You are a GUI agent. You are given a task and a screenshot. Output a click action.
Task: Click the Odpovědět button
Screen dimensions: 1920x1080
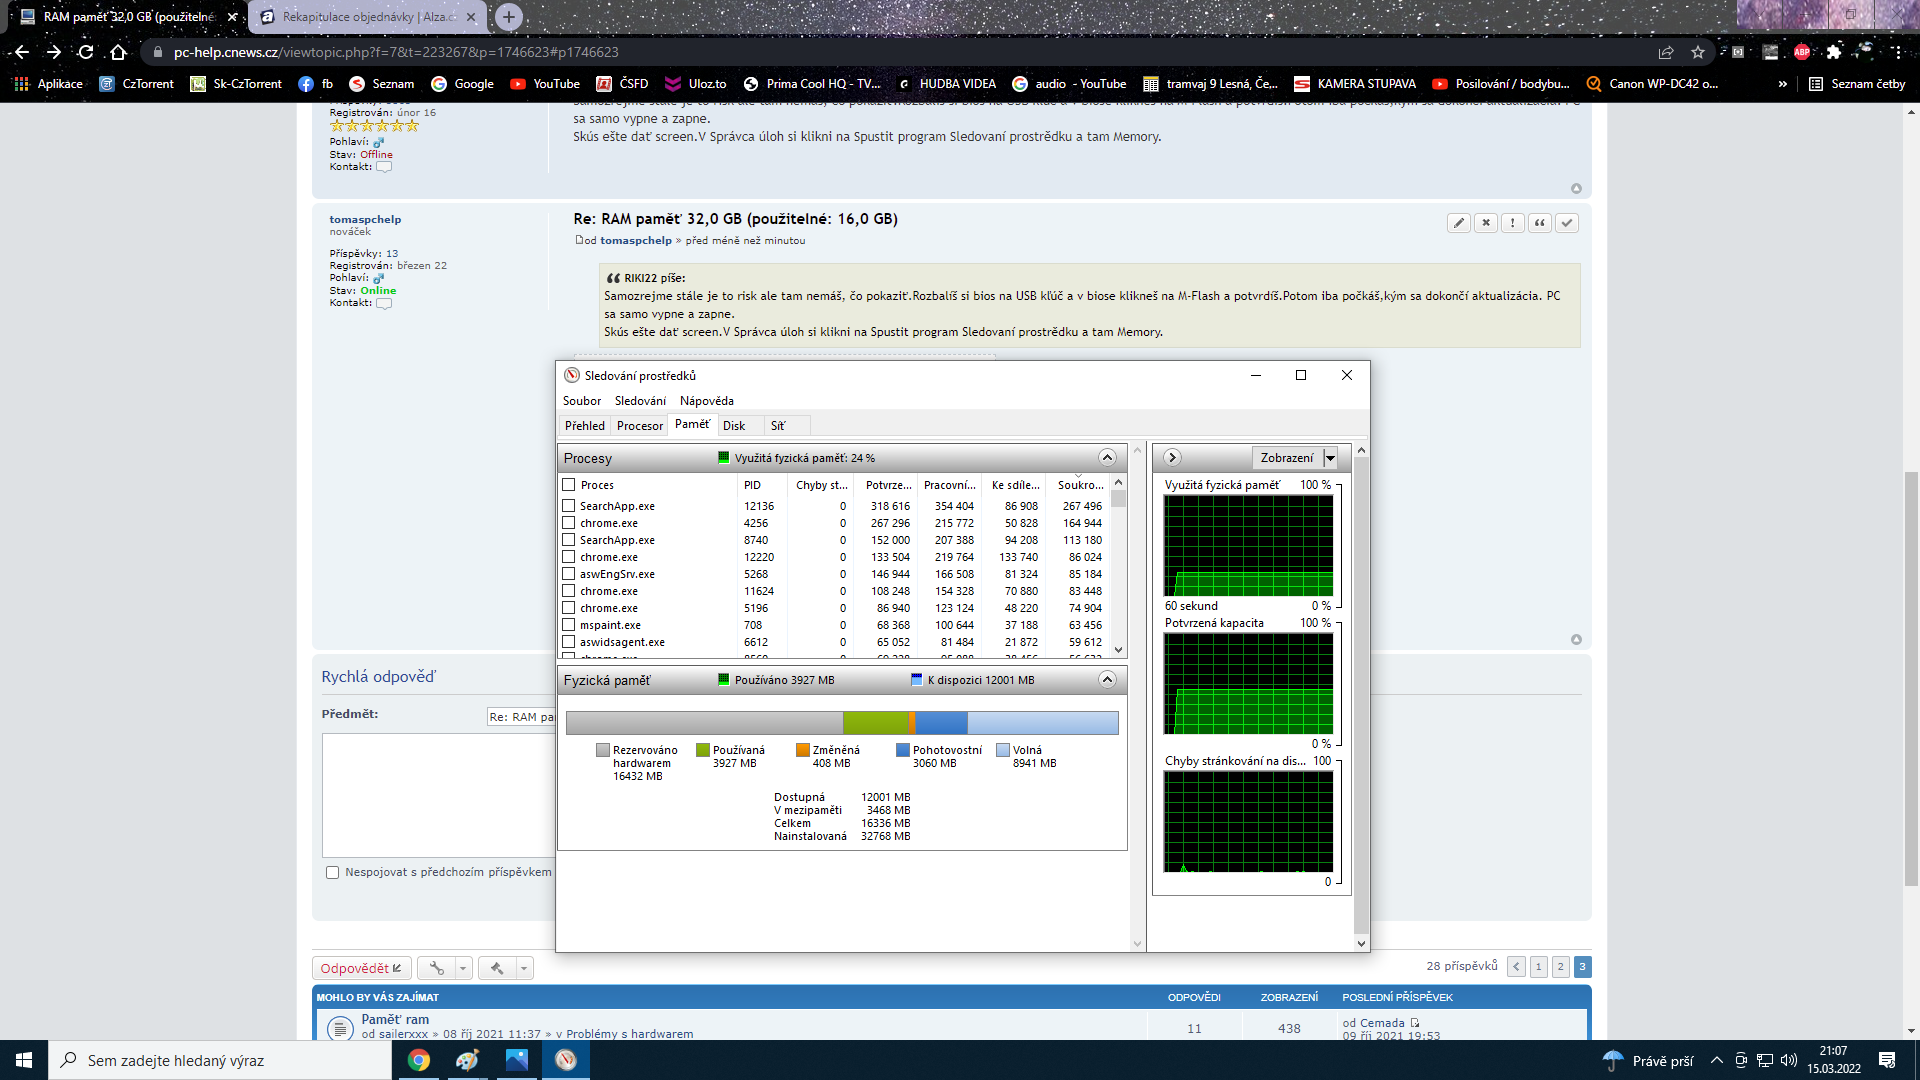[x=361, y=968]
